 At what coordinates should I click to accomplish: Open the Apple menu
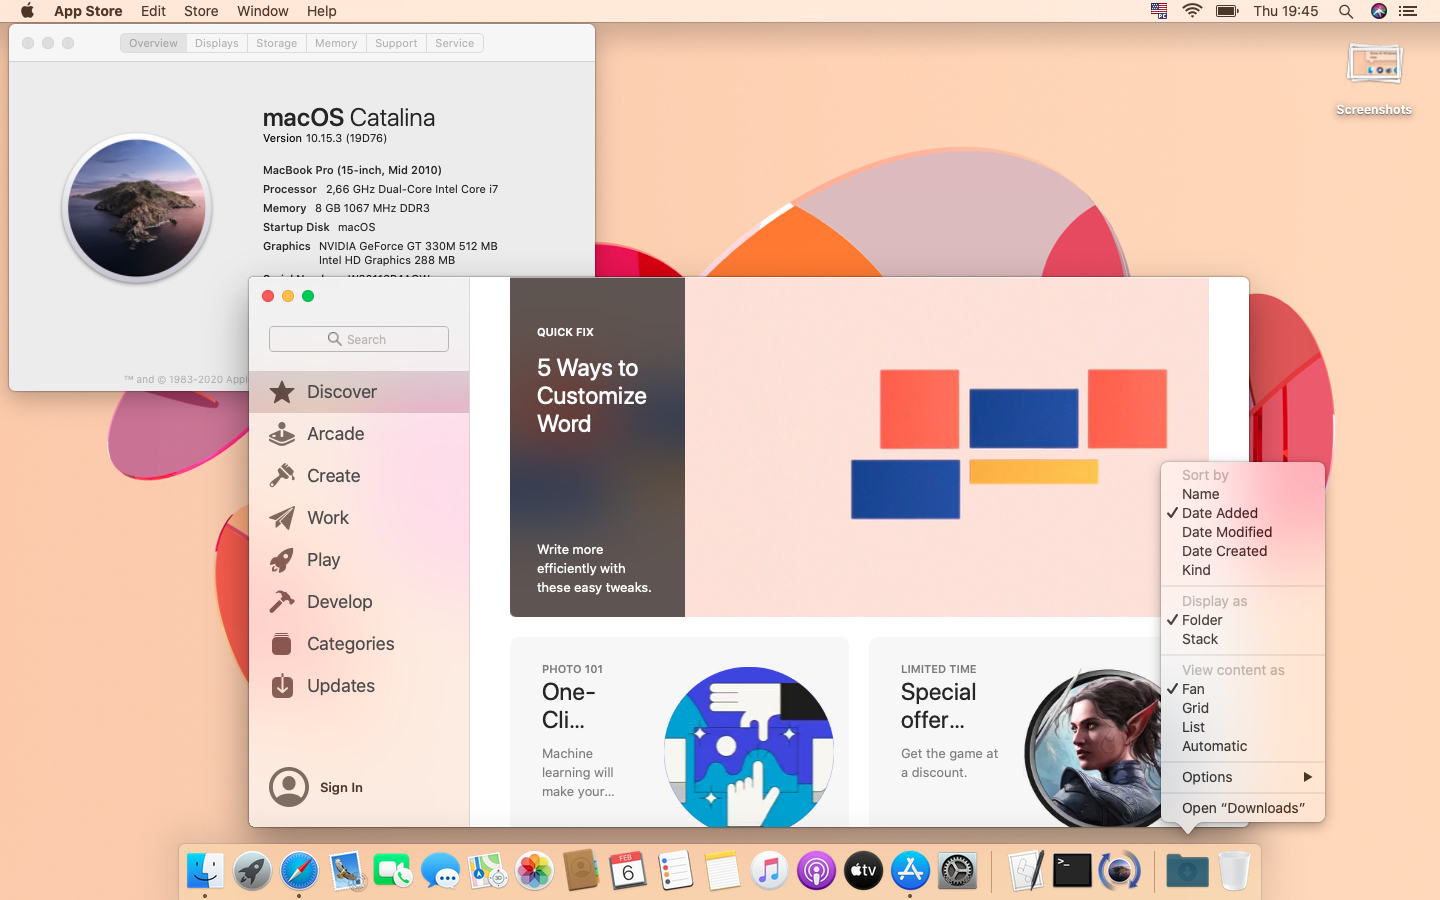27,11
